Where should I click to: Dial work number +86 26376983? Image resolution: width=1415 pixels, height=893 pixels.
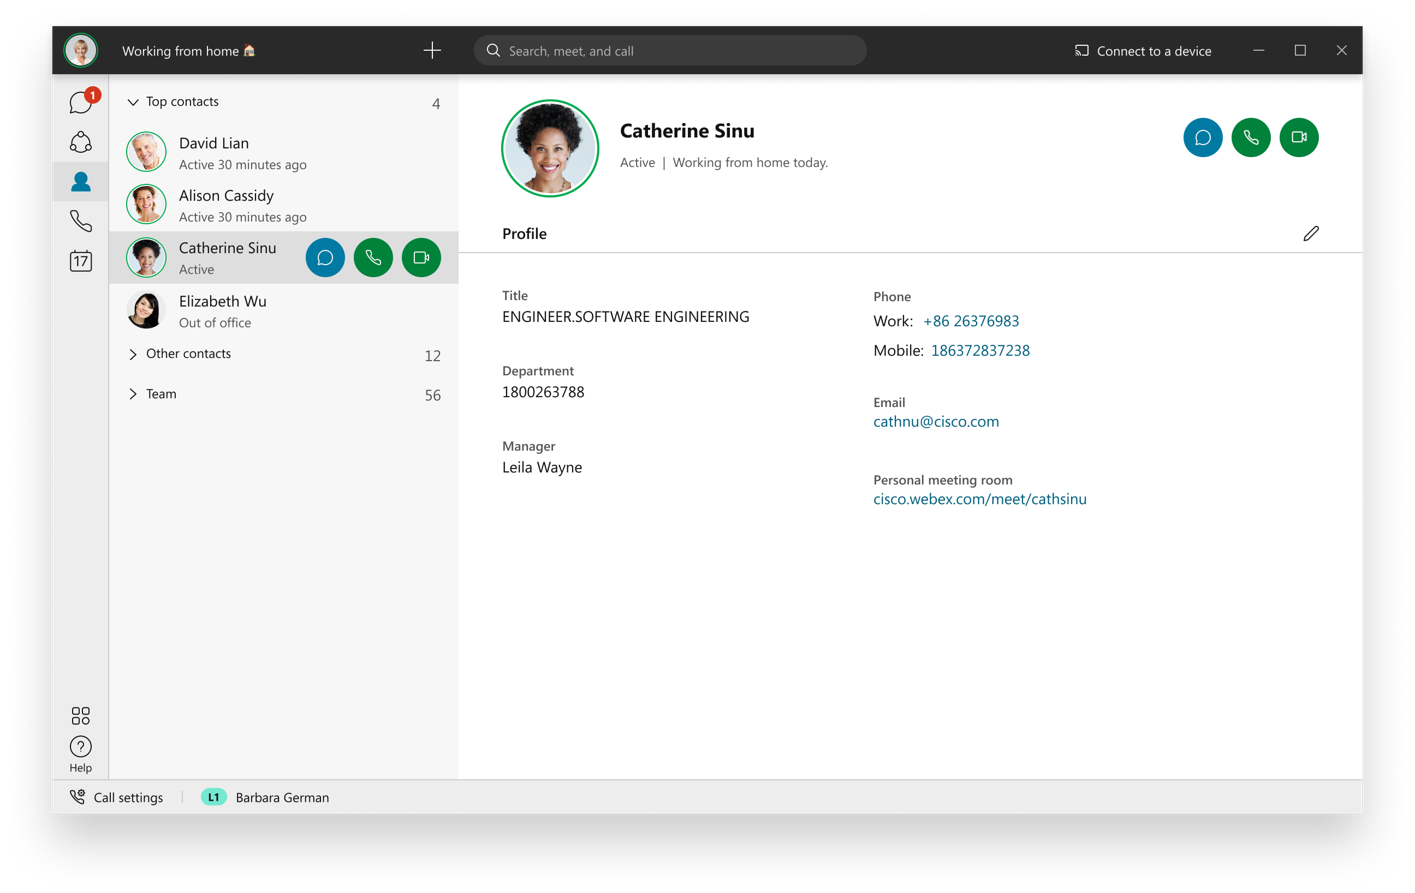(971, 321)
